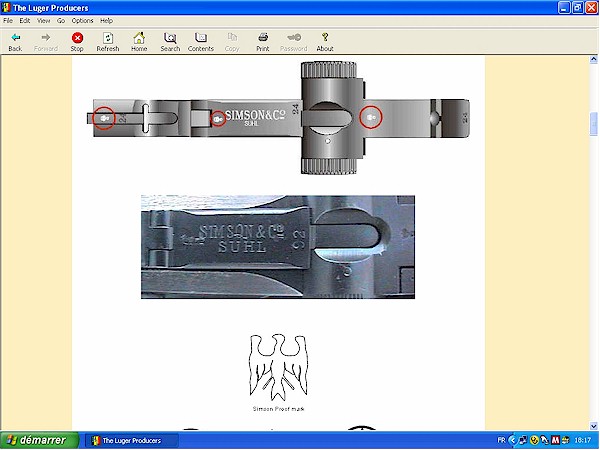Open the File menu

[8, 21]
